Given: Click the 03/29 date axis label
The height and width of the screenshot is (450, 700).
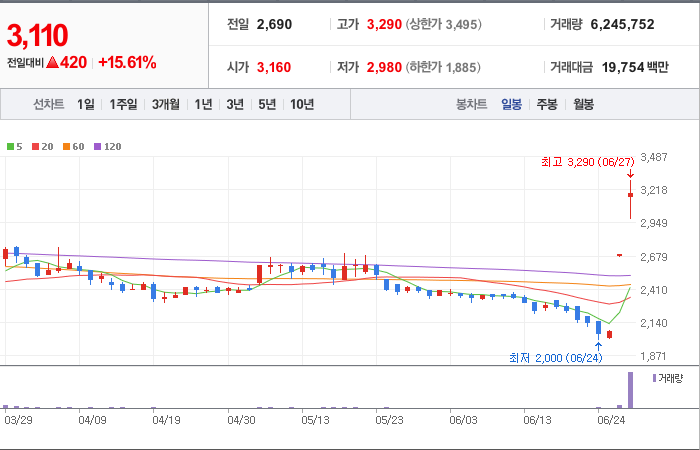Looking at the screenshot, I should (17, 421).
